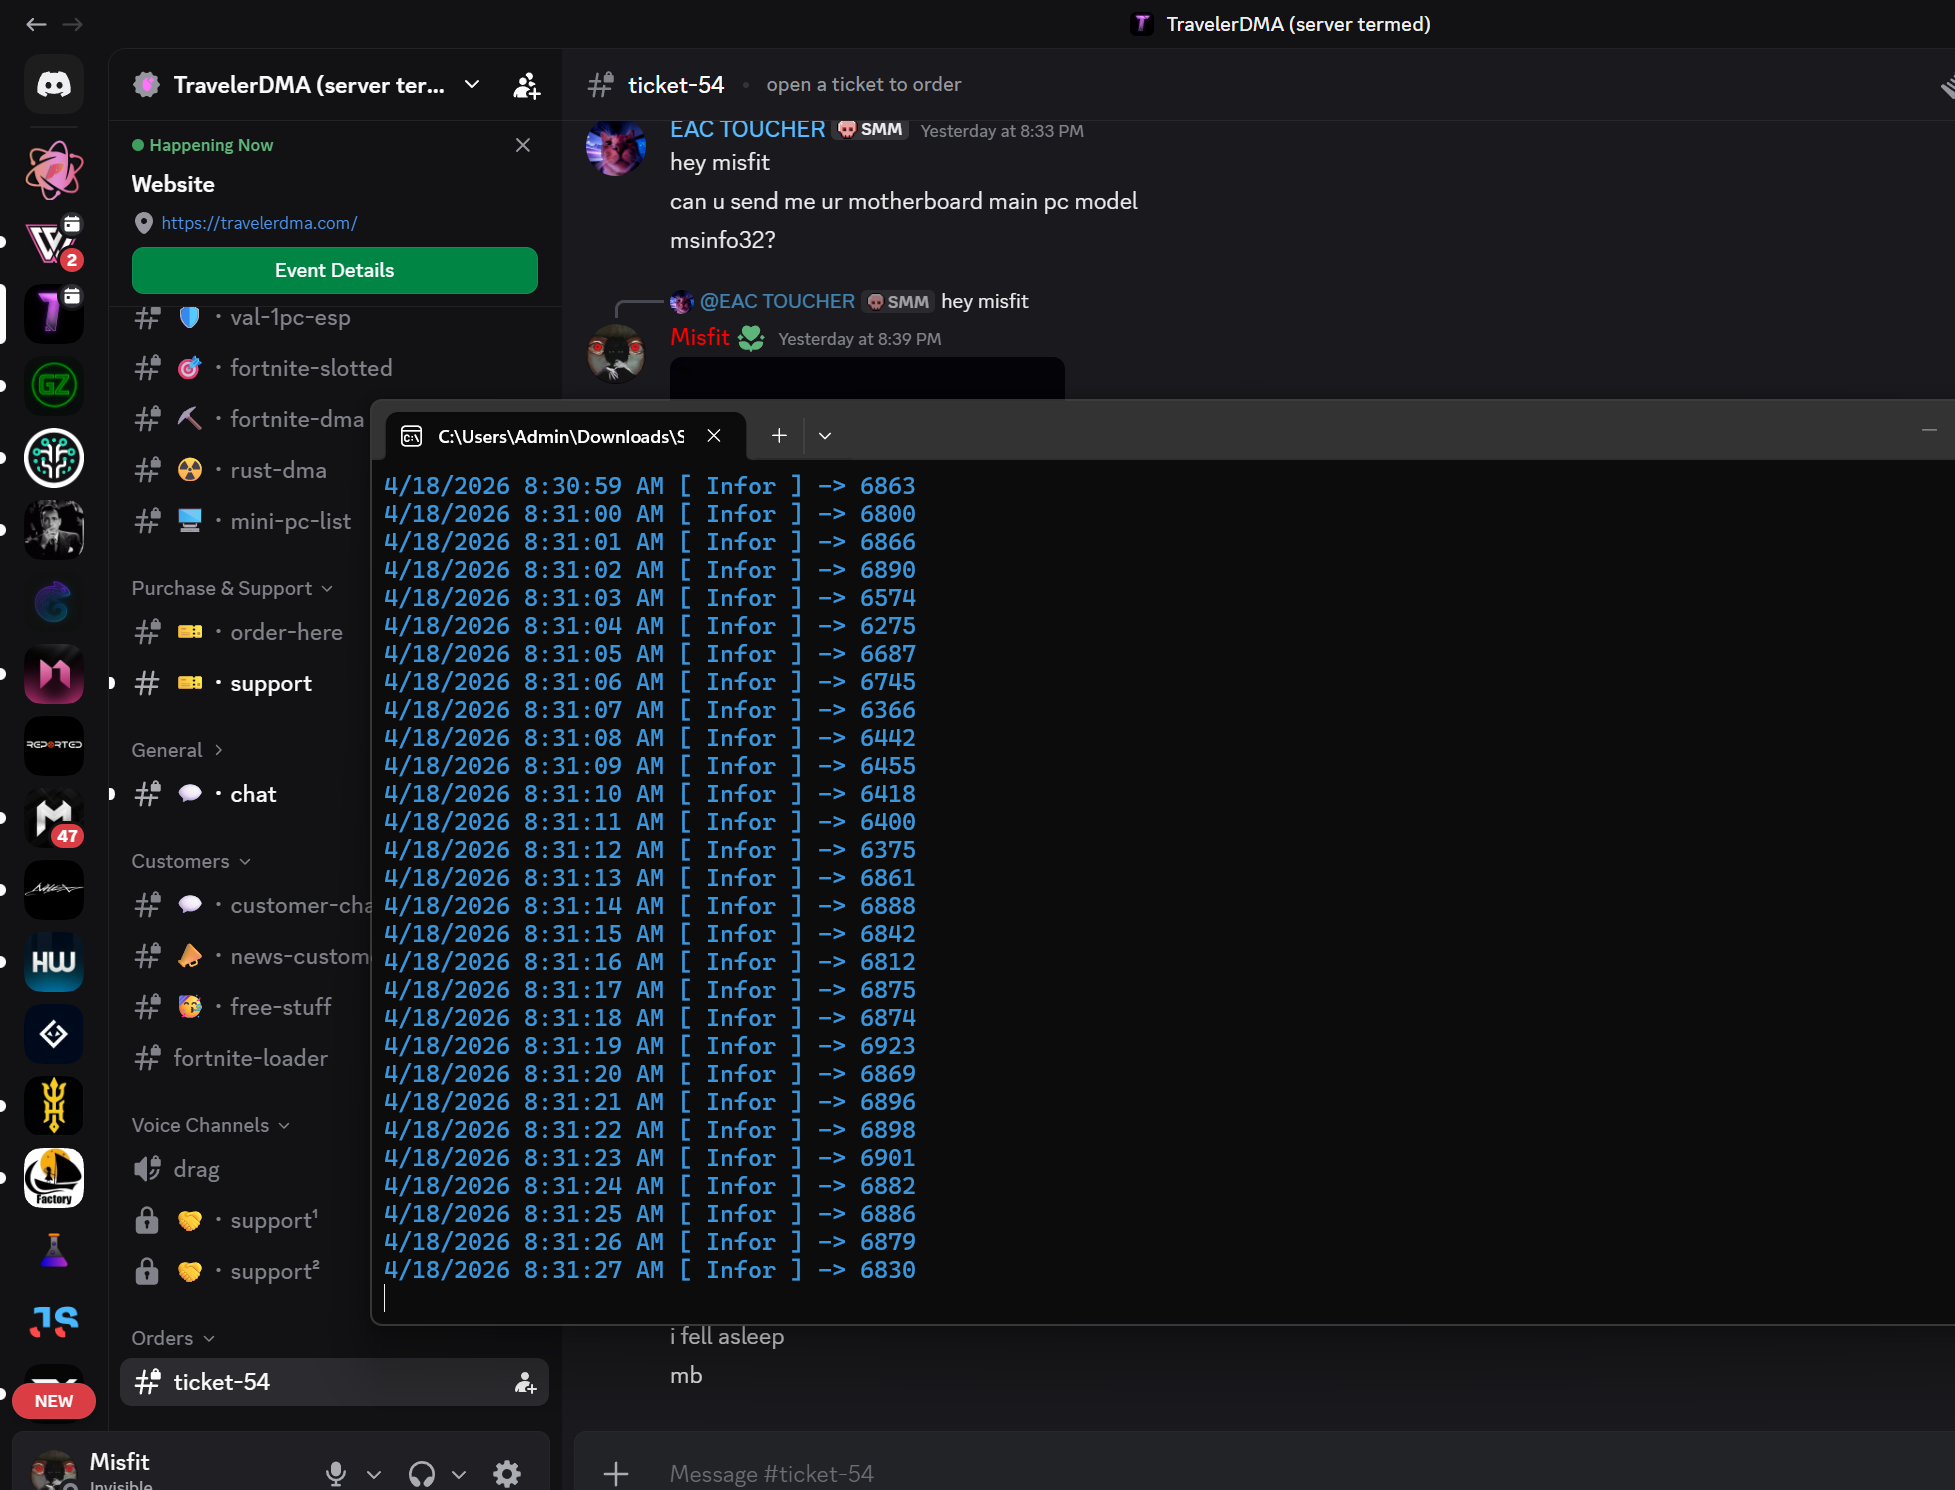Open headphone output options arrow
The image size is (1955, 1490).
point(459,1474)
